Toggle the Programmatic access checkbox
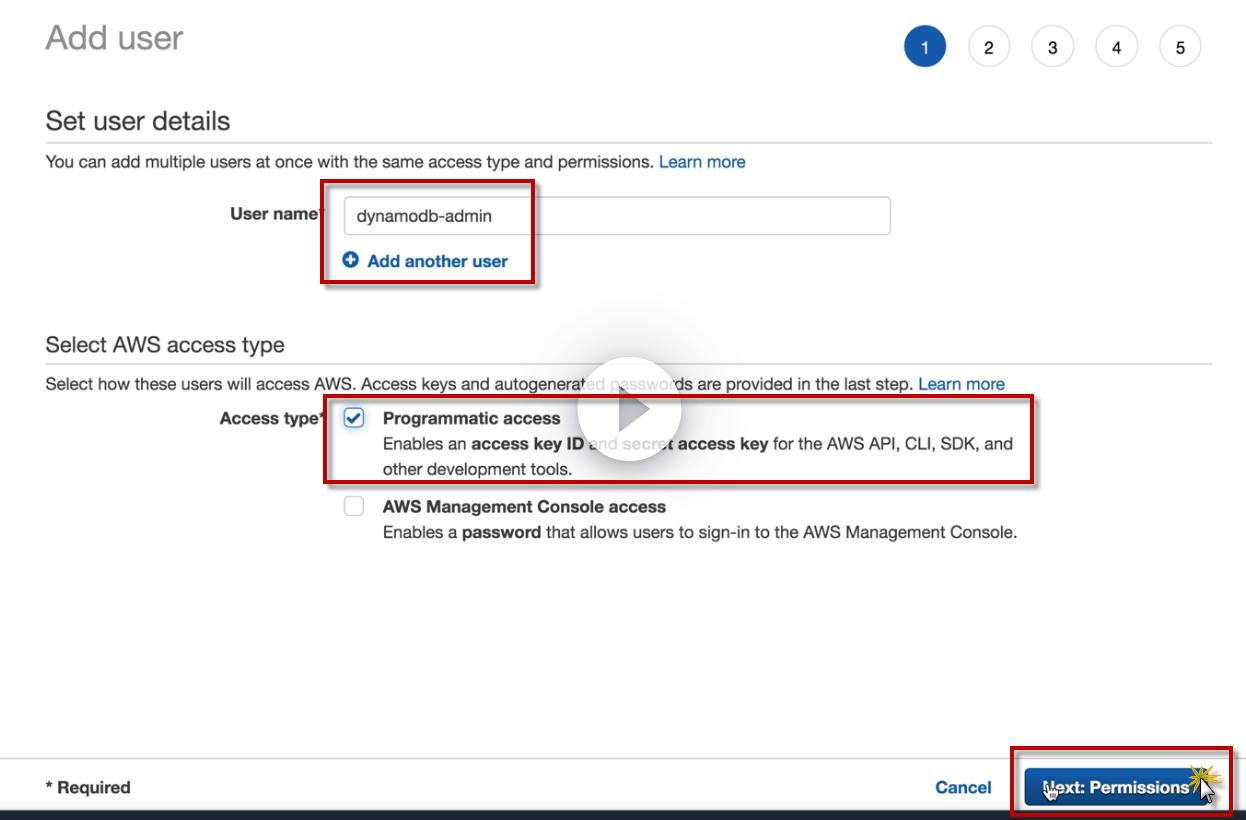Viewport: 1246px width, 820px height. [354, 418]
